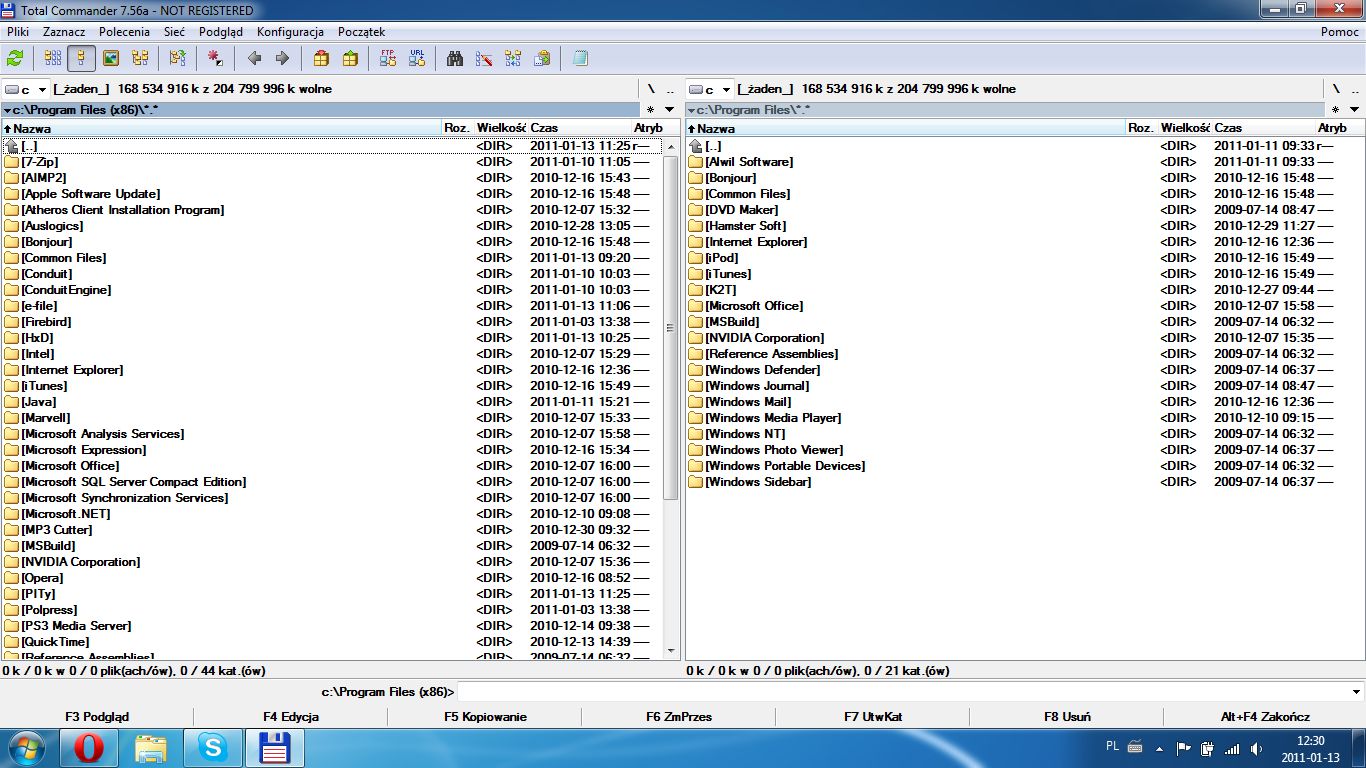
Task: Click the F5 Kopiowanie button
Action: pos(485,716)
